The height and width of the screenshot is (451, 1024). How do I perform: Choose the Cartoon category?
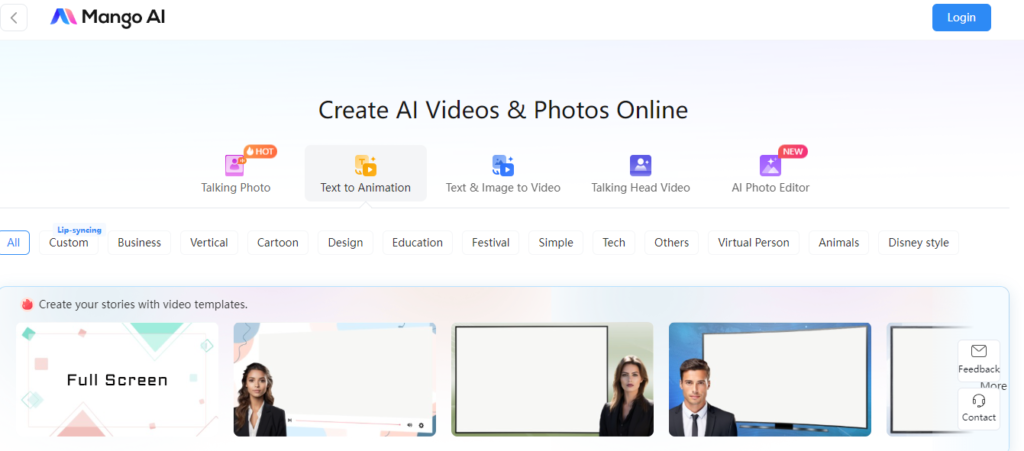pos(278,243)
